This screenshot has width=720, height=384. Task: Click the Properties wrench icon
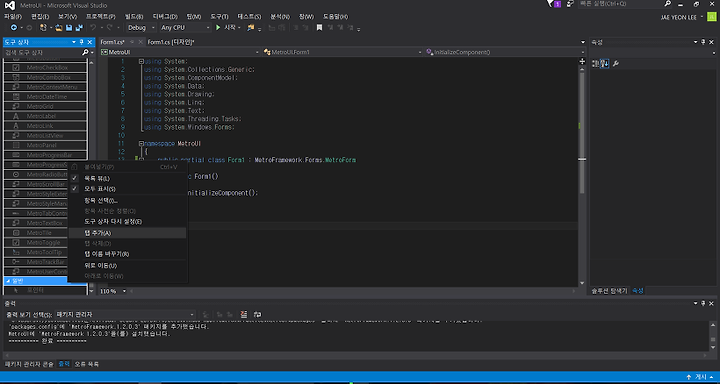tap(616, 63)
